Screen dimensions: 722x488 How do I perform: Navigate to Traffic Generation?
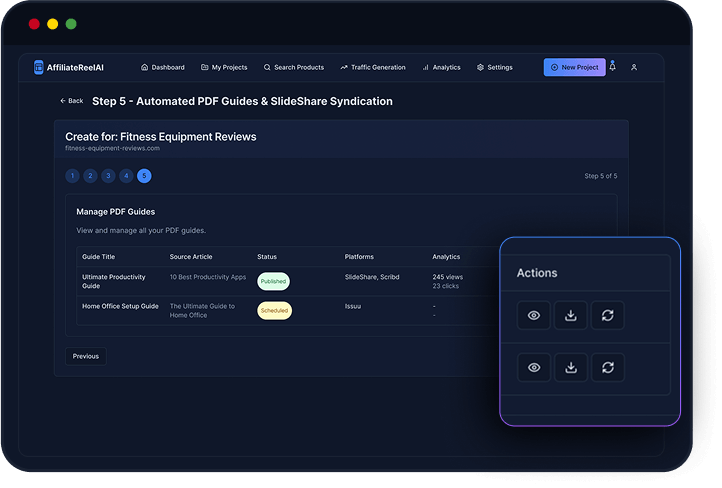(373, 67)
